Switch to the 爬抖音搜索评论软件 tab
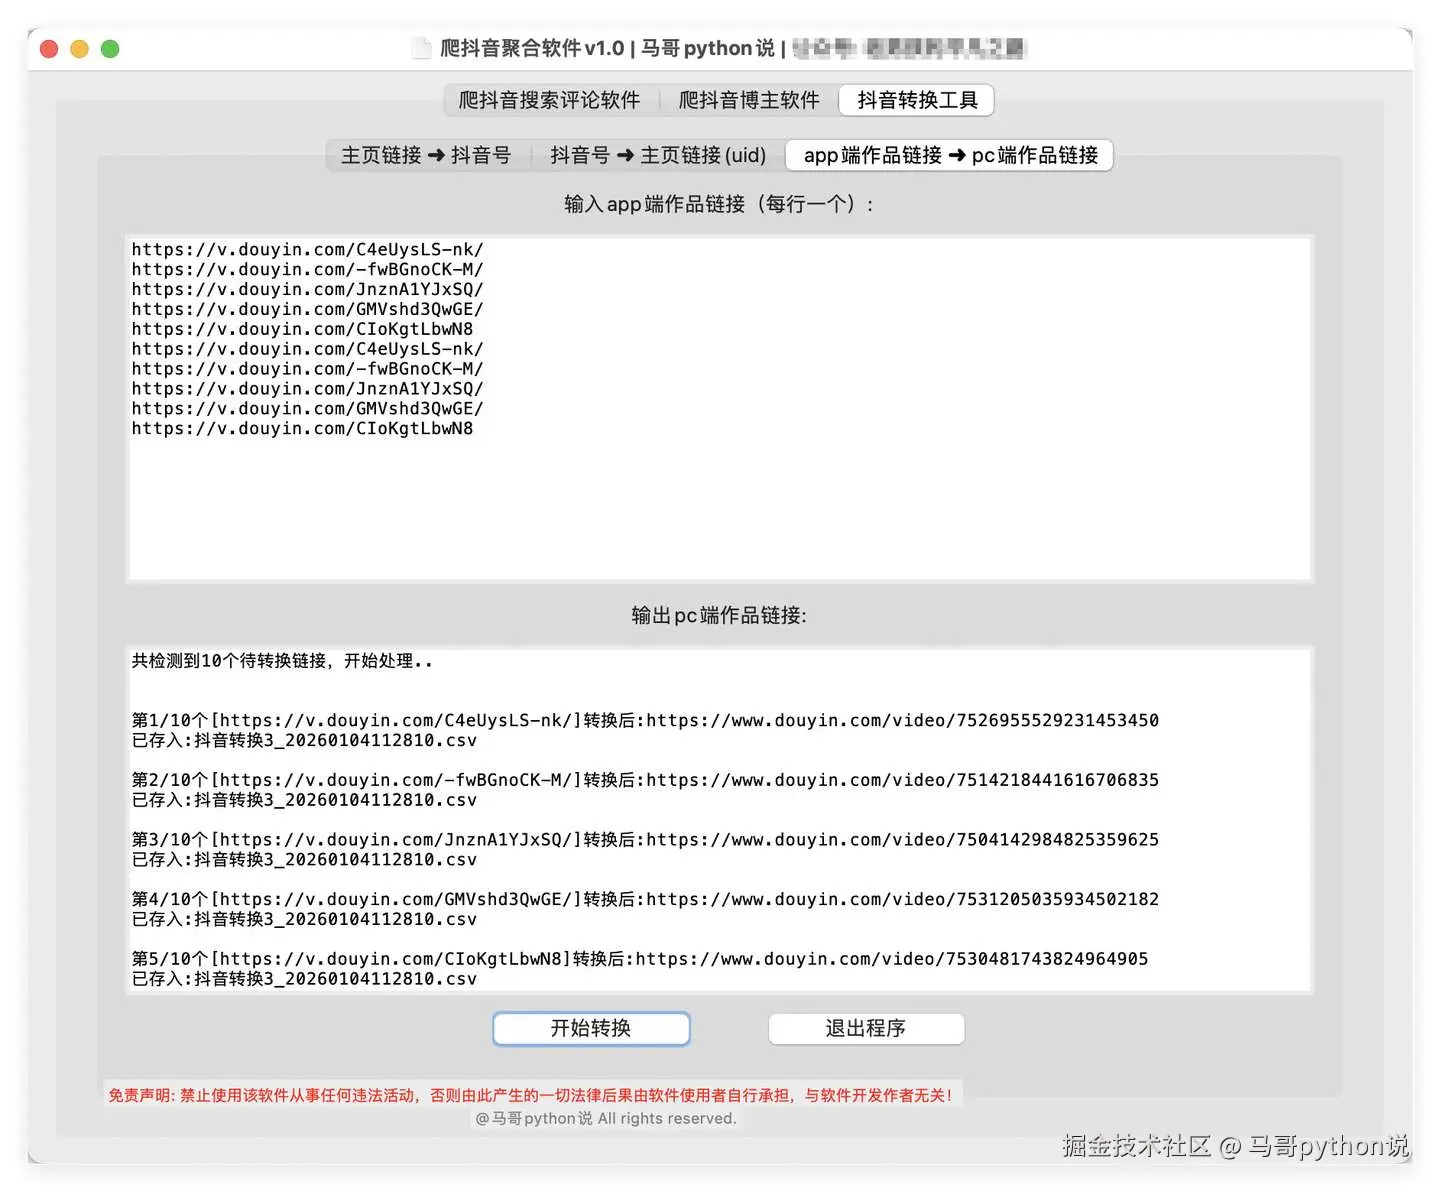This screenshot has width=1440, height=1191. point(547,100)
